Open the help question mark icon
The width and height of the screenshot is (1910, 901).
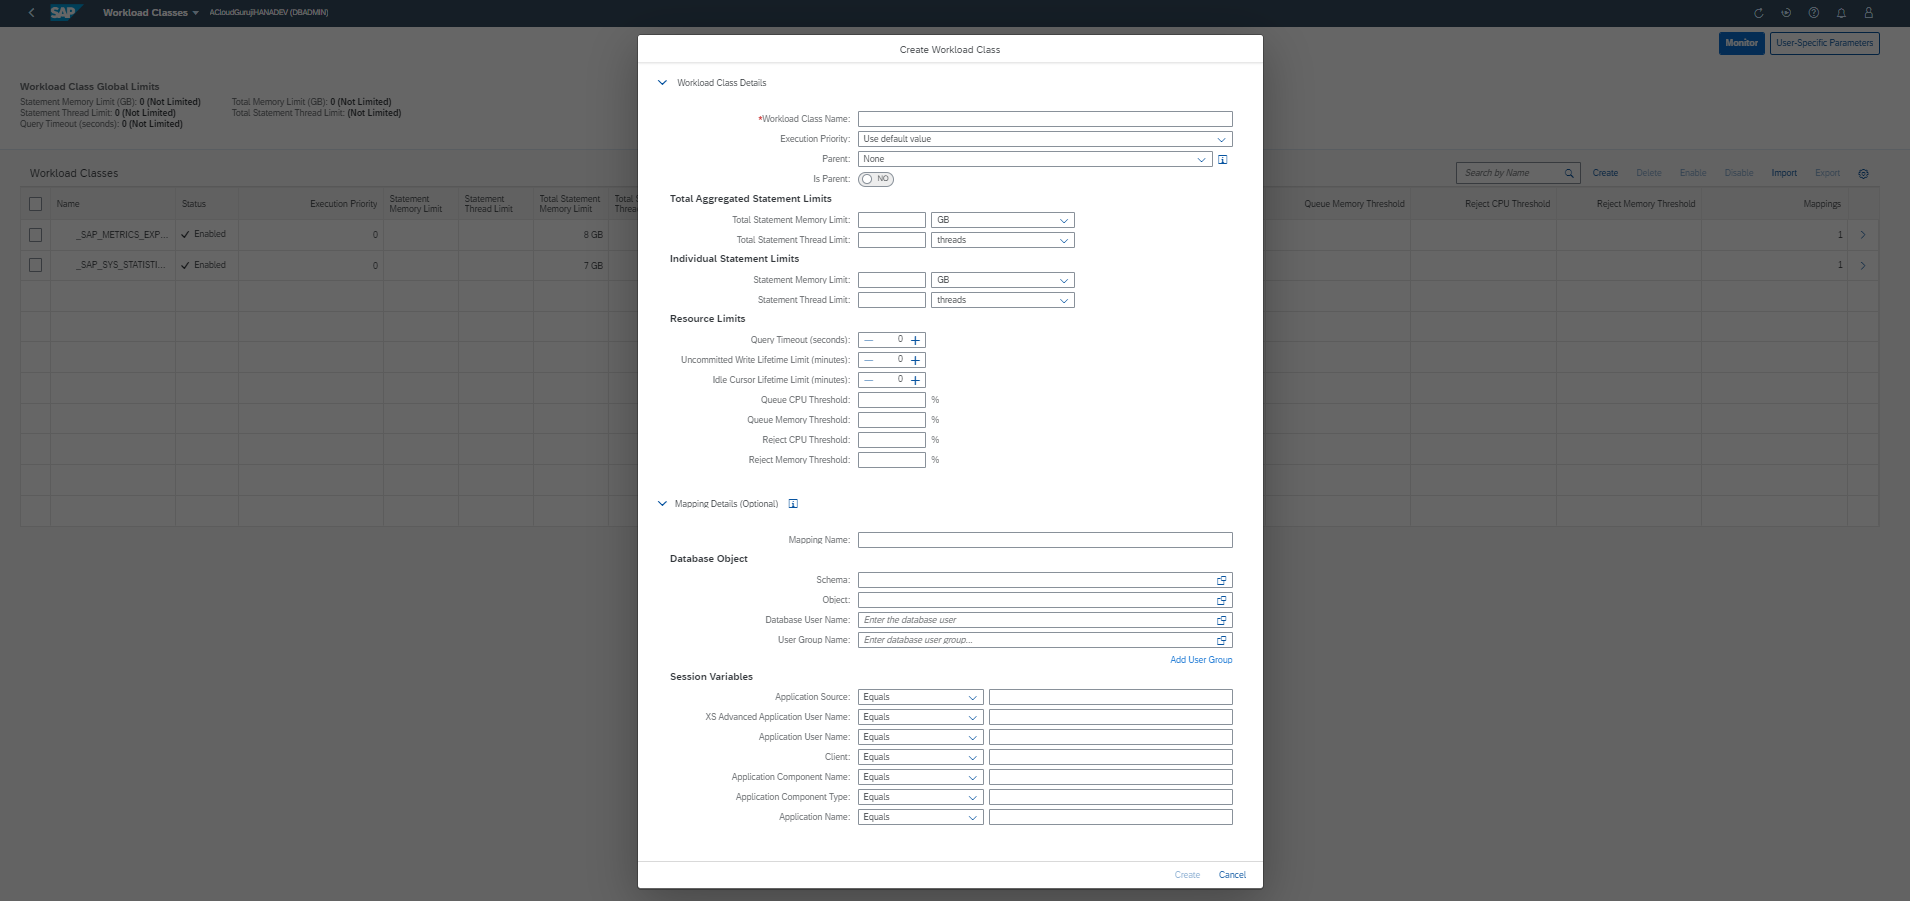point(1813,13)
